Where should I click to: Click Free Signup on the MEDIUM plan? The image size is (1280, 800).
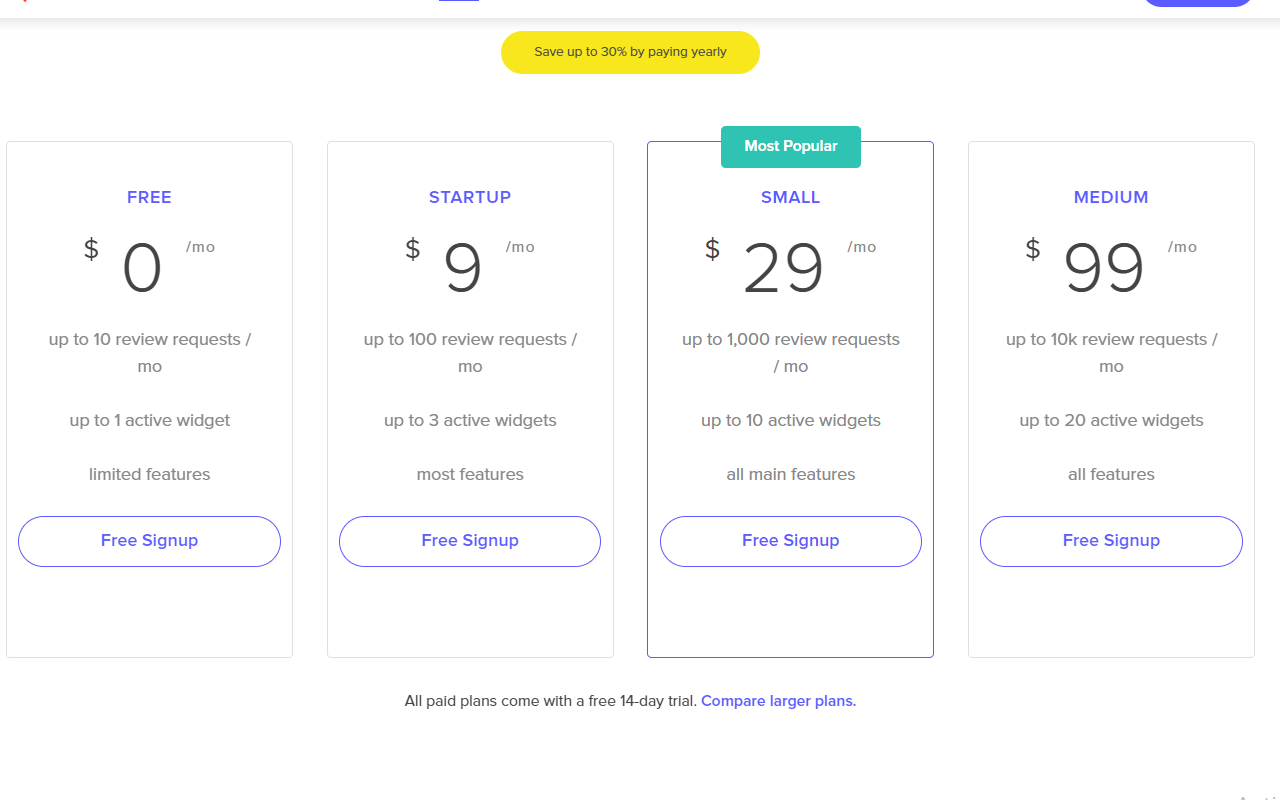click(1111, 541)
